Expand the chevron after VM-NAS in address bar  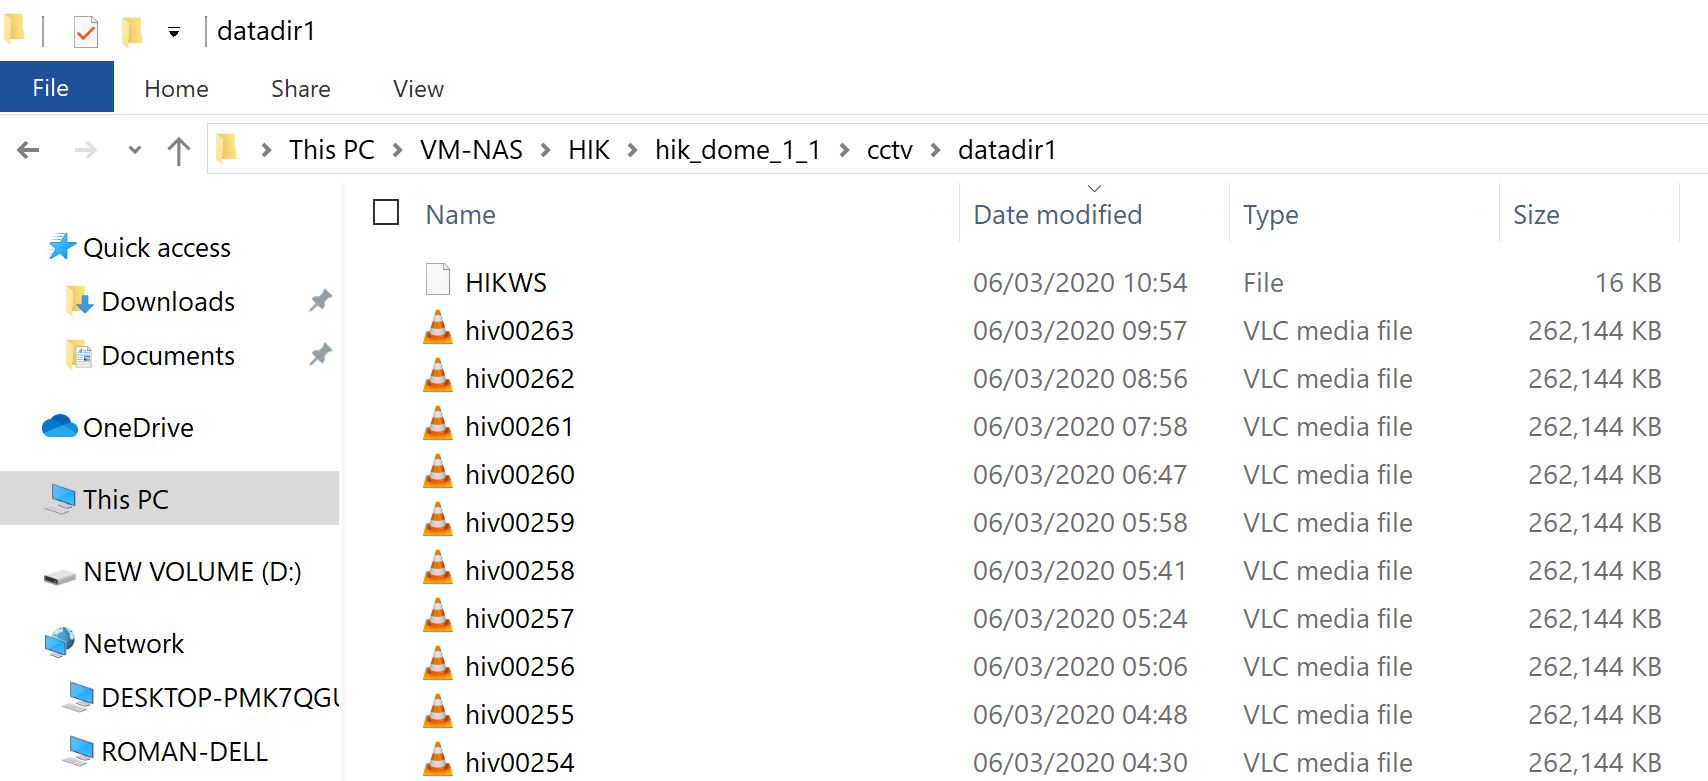click(x=546, y=150)
